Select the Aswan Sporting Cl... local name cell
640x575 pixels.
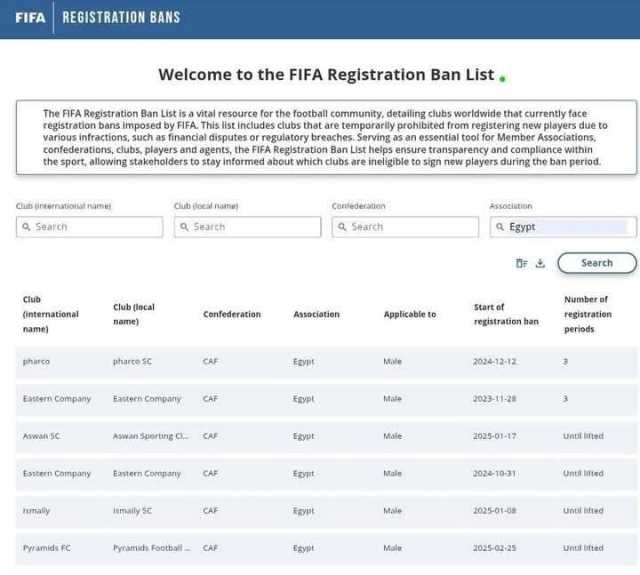[x=151, y=436]
